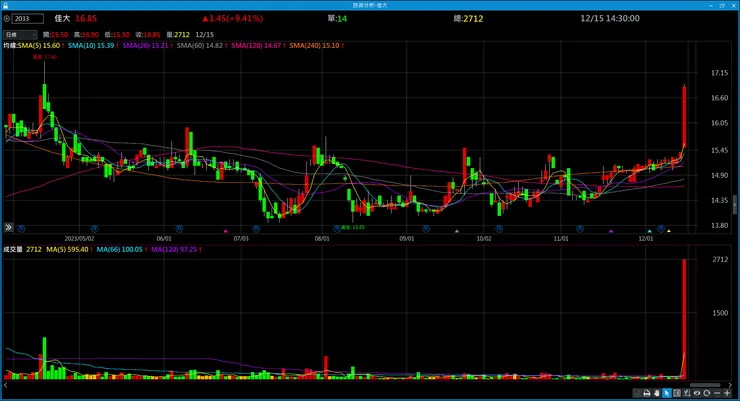Click the eye visibility icon in toolbar

pyautogui.click(x=697, y=393)
